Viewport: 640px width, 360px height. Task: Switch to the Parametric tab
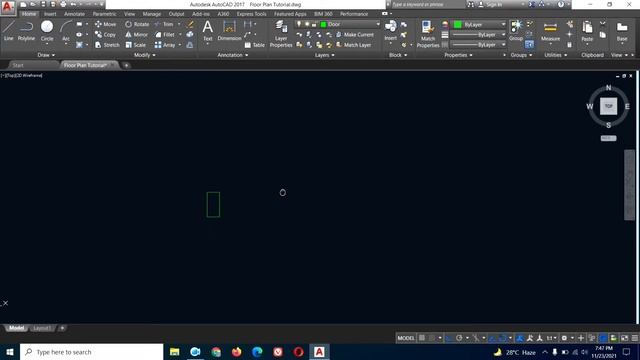click(x=104, y=14)
